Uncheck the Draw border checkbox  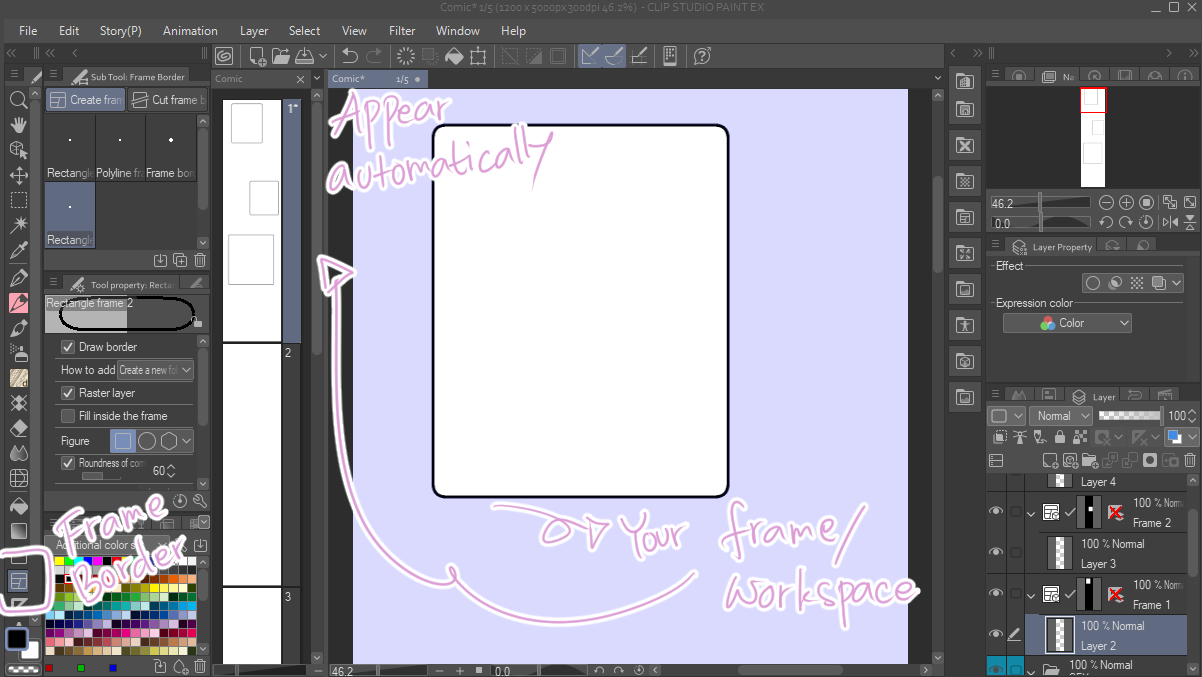(x=68, y=347)
